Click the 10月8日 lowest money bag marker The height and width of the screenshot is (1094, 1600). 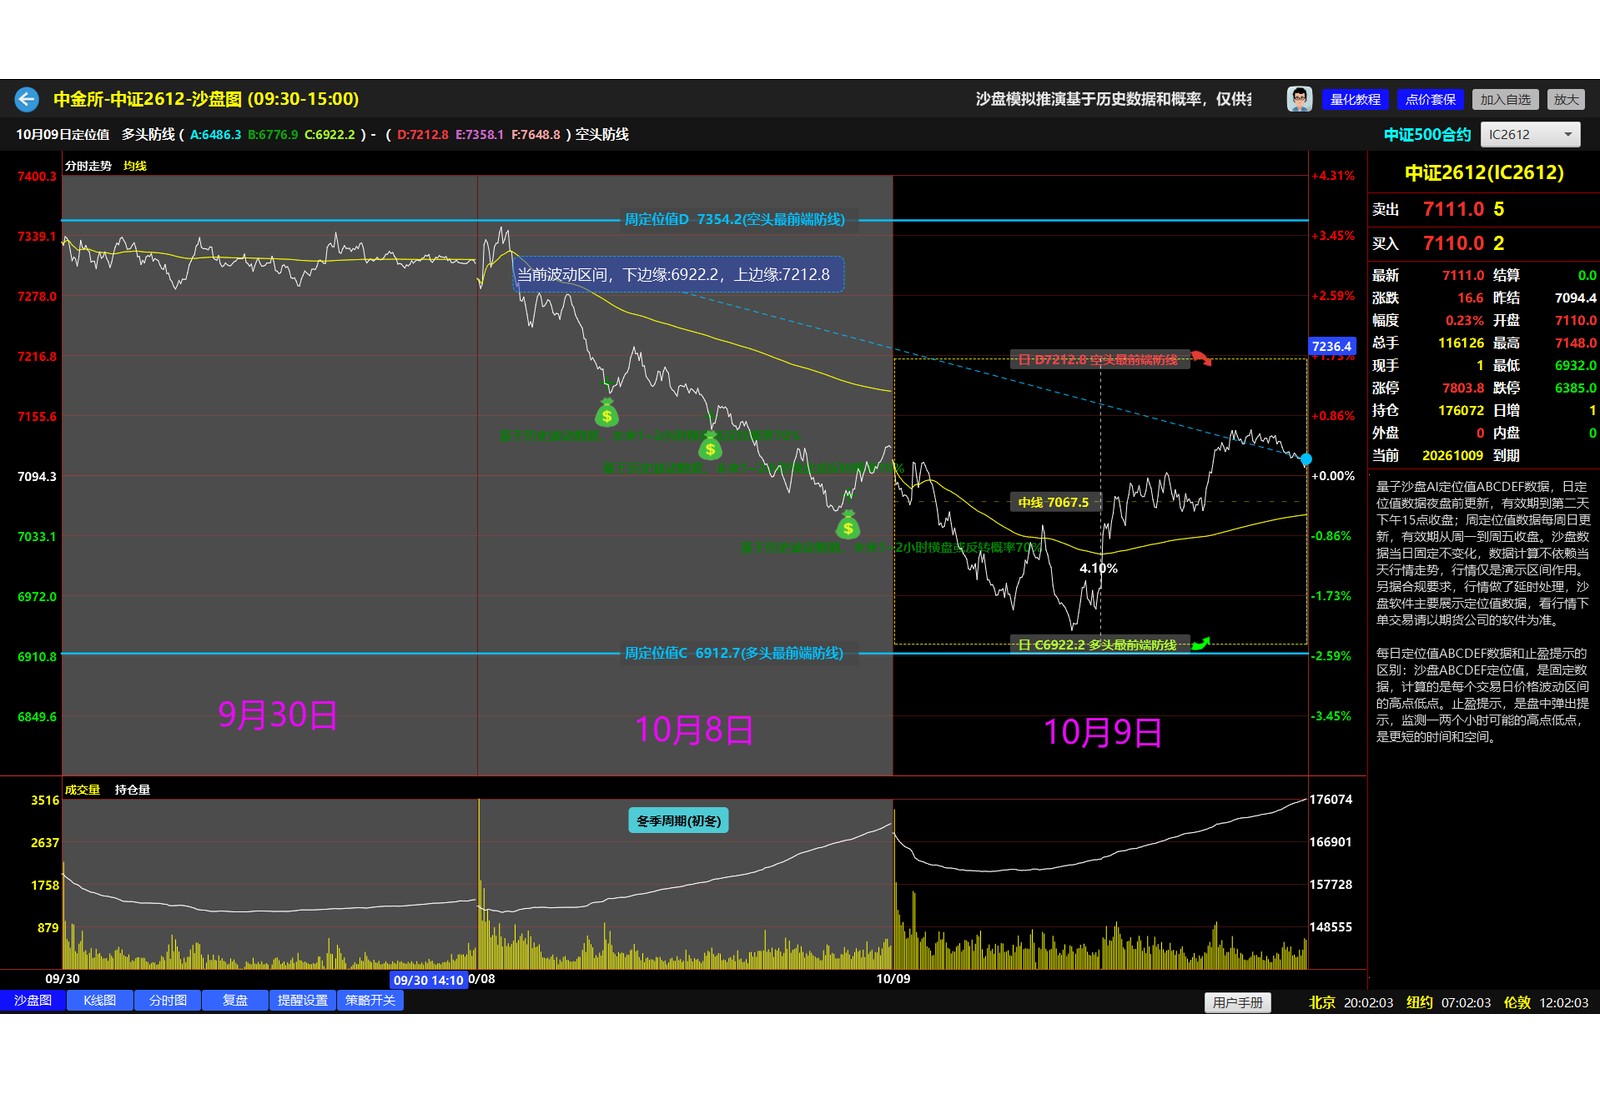848,524
